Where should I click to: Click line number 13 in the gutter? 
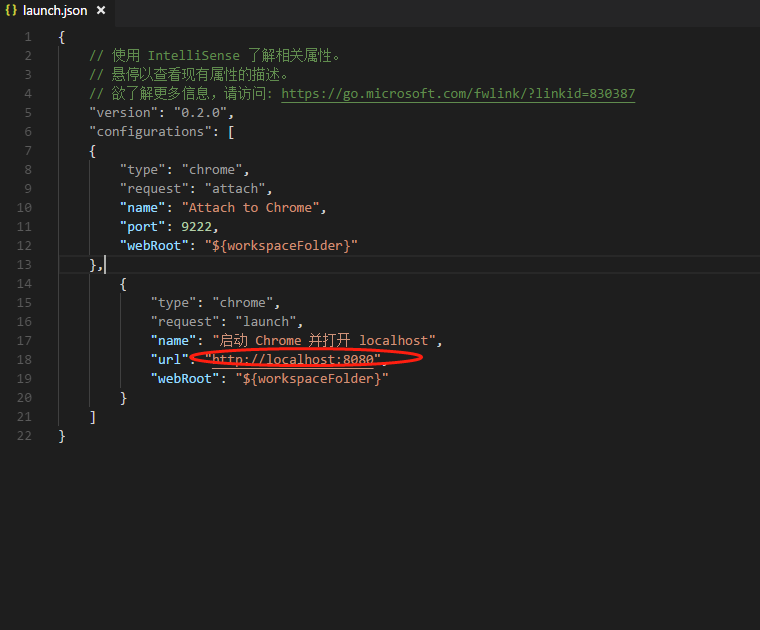pos(24,265)
